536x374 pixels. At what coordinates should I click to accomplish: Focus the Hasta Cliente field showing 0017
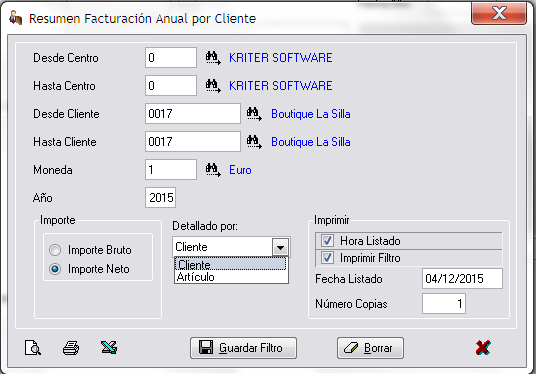(x=193, y=142)
